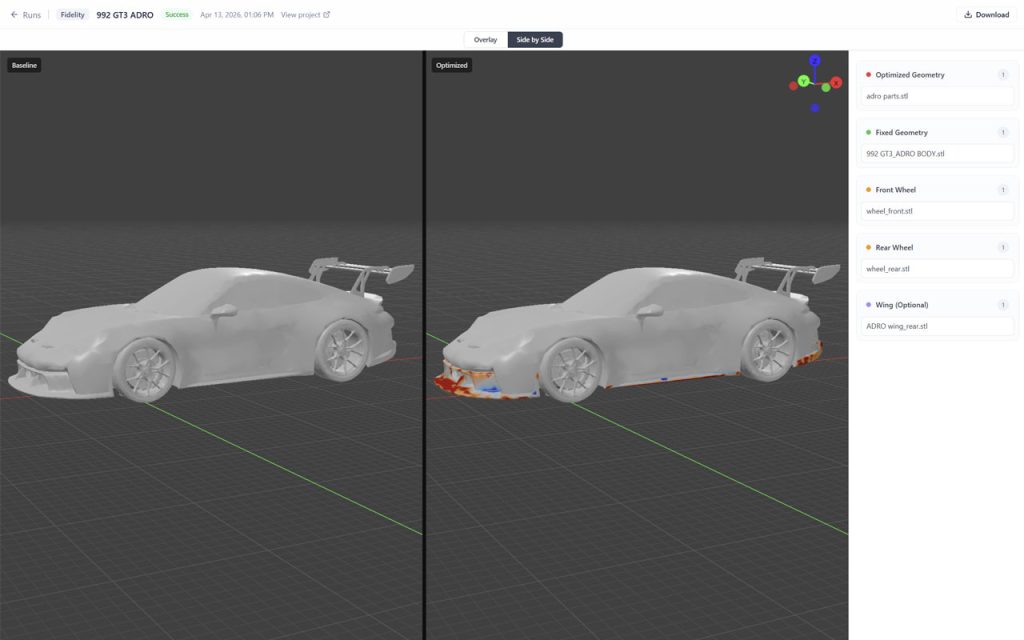1024x640 pixels.
Task: Select the wheel_rear.stl file entry
Action: click(x=937, y=268)
